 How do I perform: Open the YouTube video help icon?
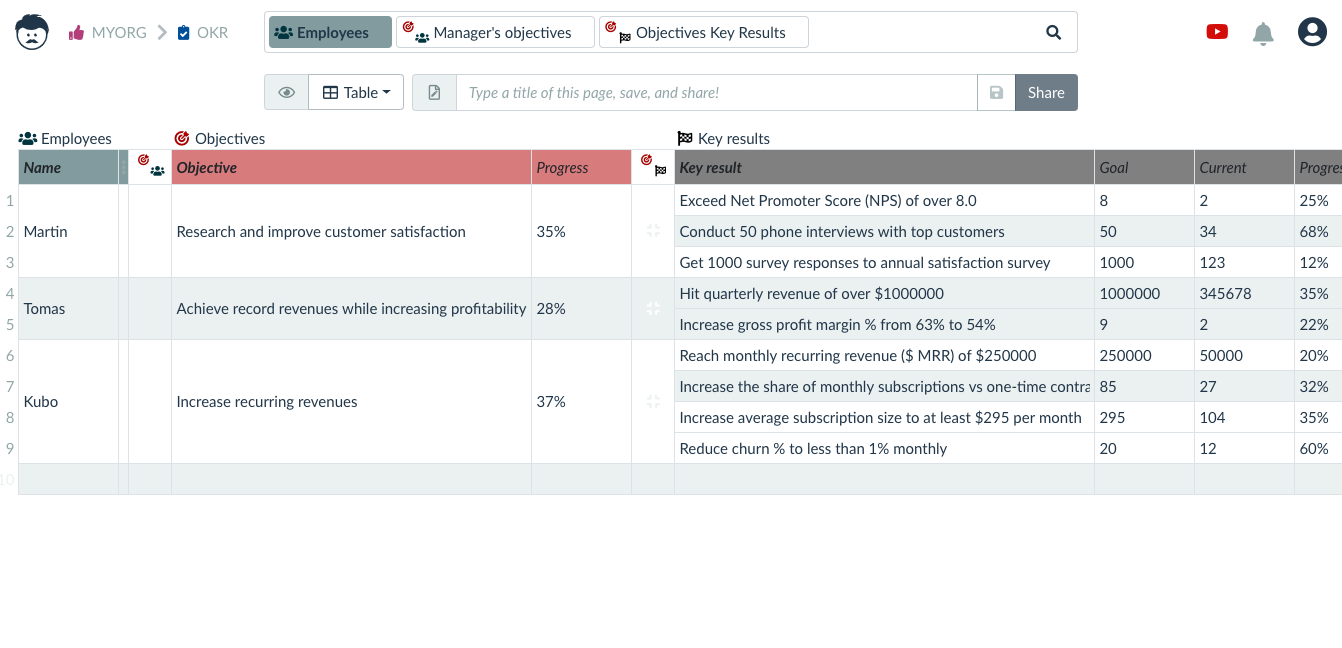tap(1217, 32)
